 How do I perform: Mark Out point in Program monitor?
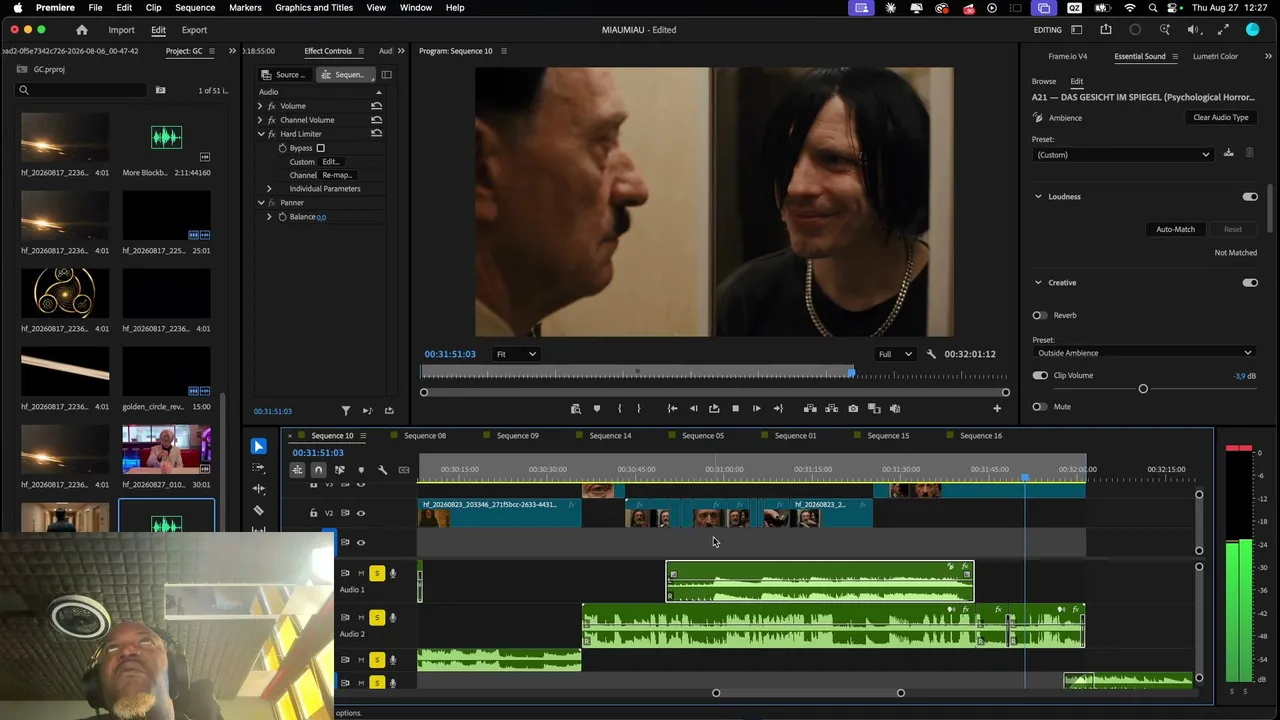click(x=638, y=409)
